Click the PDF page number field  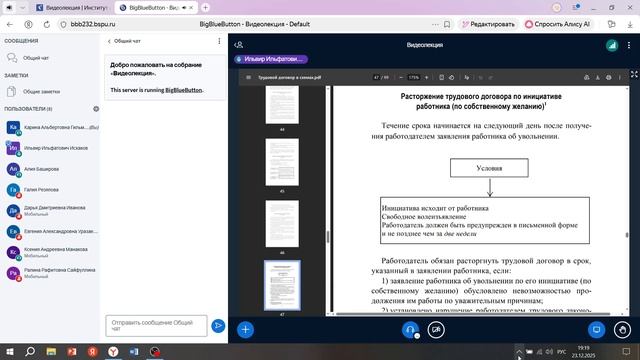[x=376, y=77]
